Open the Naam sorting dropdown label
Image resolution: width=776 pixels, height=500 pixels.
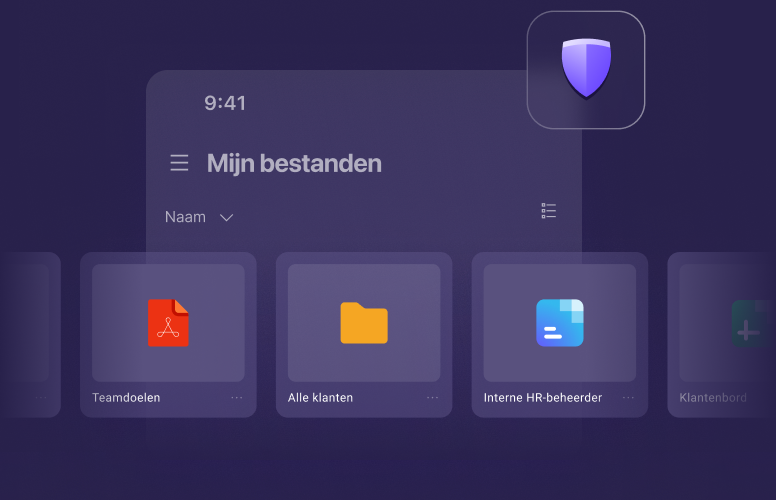pyautogui.click(x=185, y=217)
